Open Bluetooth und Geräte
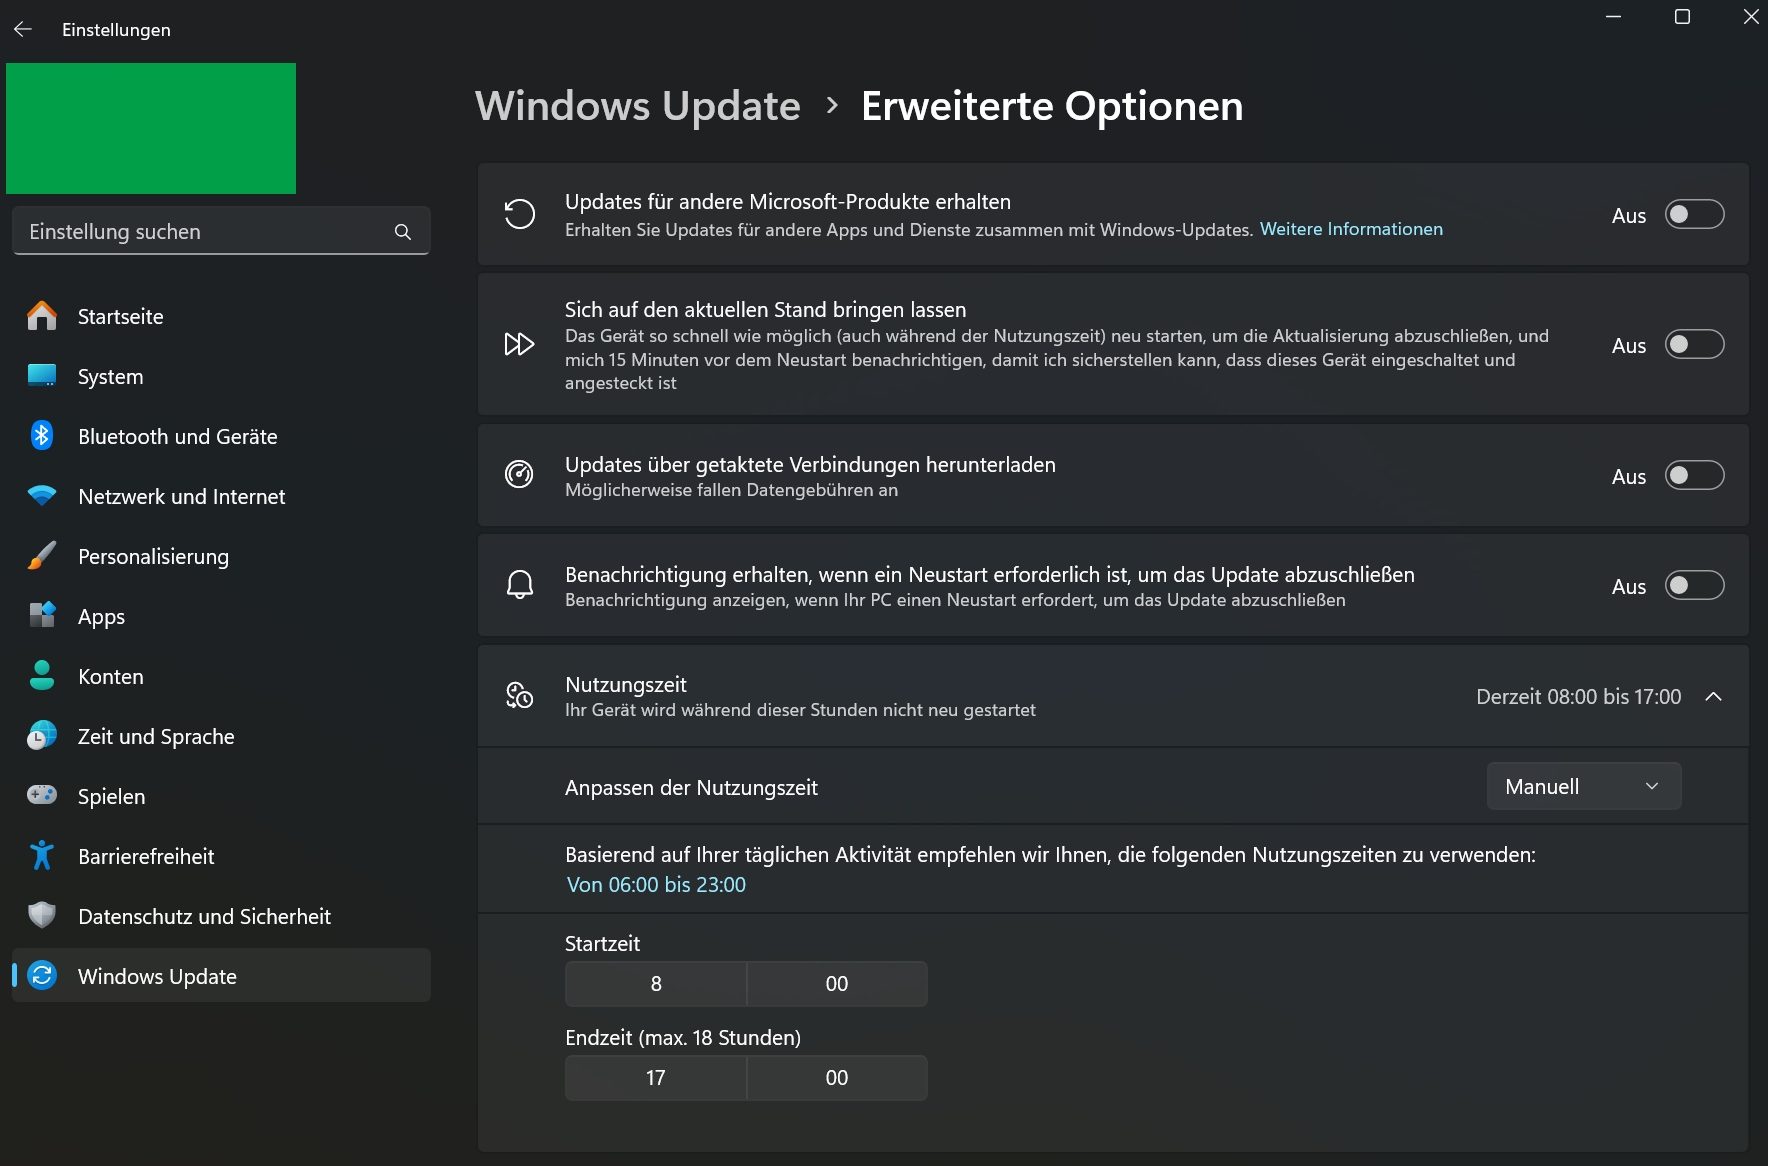 [x=221, y=436]
